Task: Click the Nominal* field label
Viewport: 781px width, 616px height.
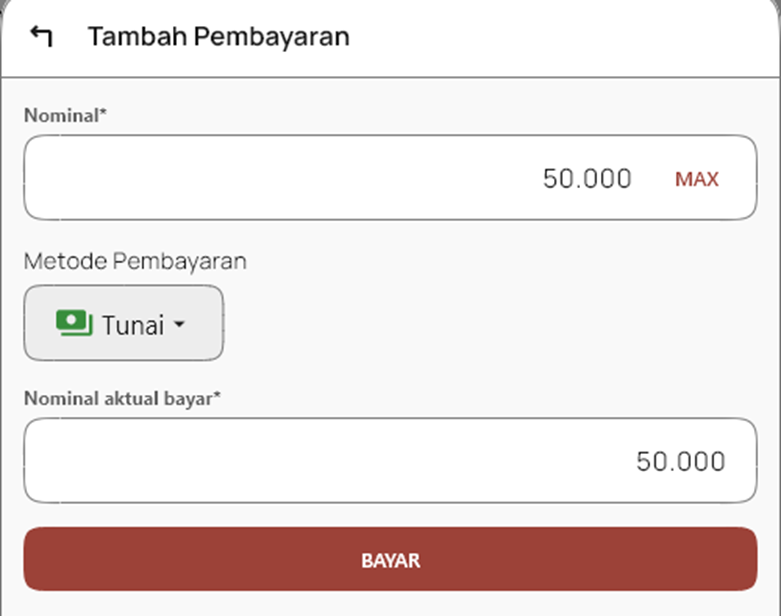Action: [x=65, y=115]
